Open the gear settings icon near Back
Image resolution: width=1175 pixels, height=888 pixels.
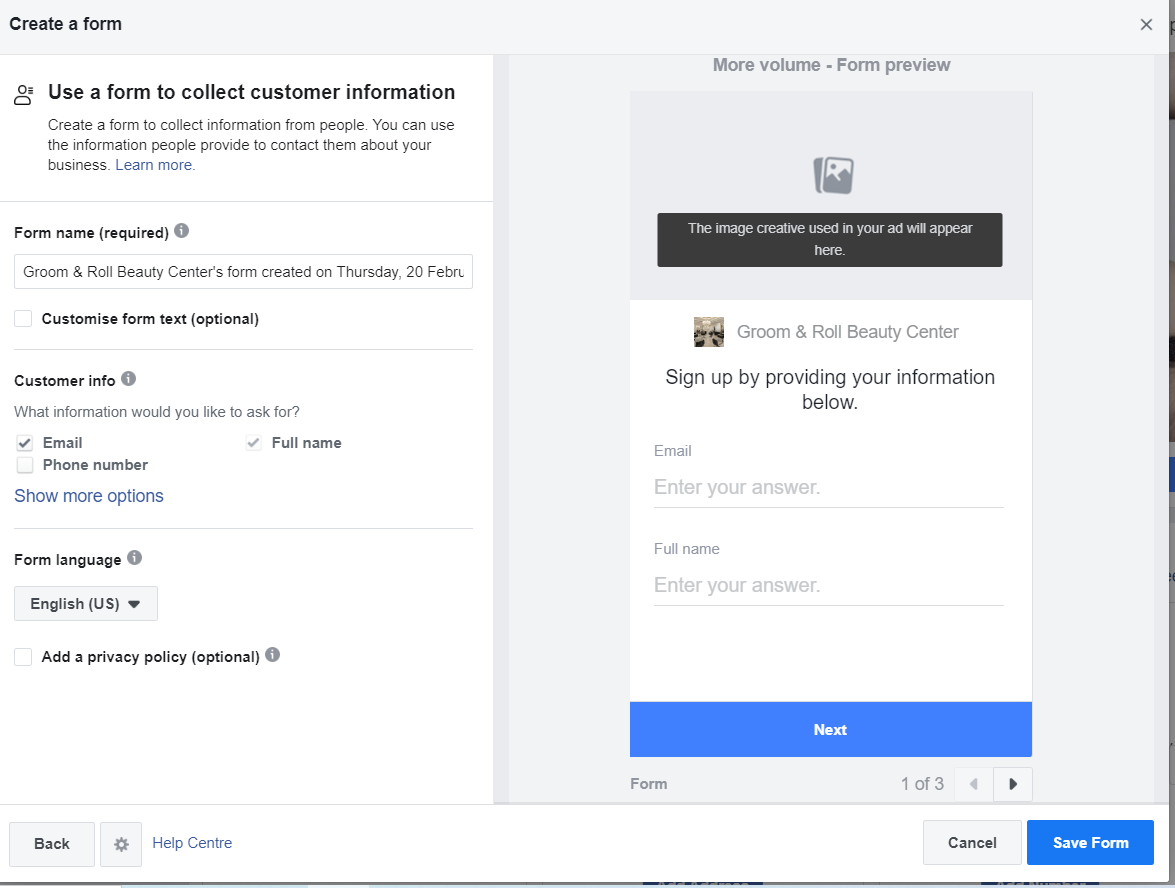tap(121, 844)
